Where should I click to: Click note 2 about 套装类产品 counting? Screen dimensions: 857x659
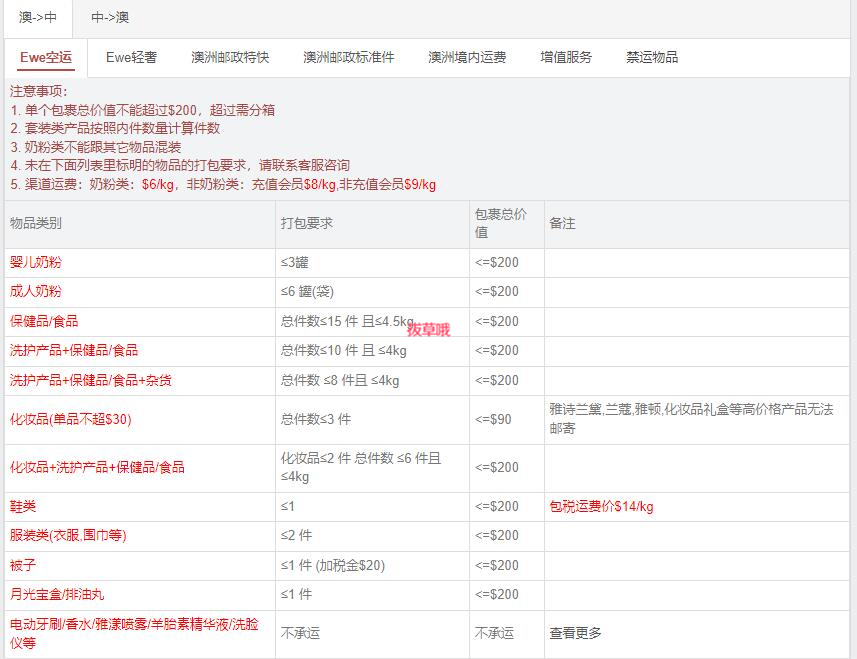pyautogui.click(x=115, y=128)
